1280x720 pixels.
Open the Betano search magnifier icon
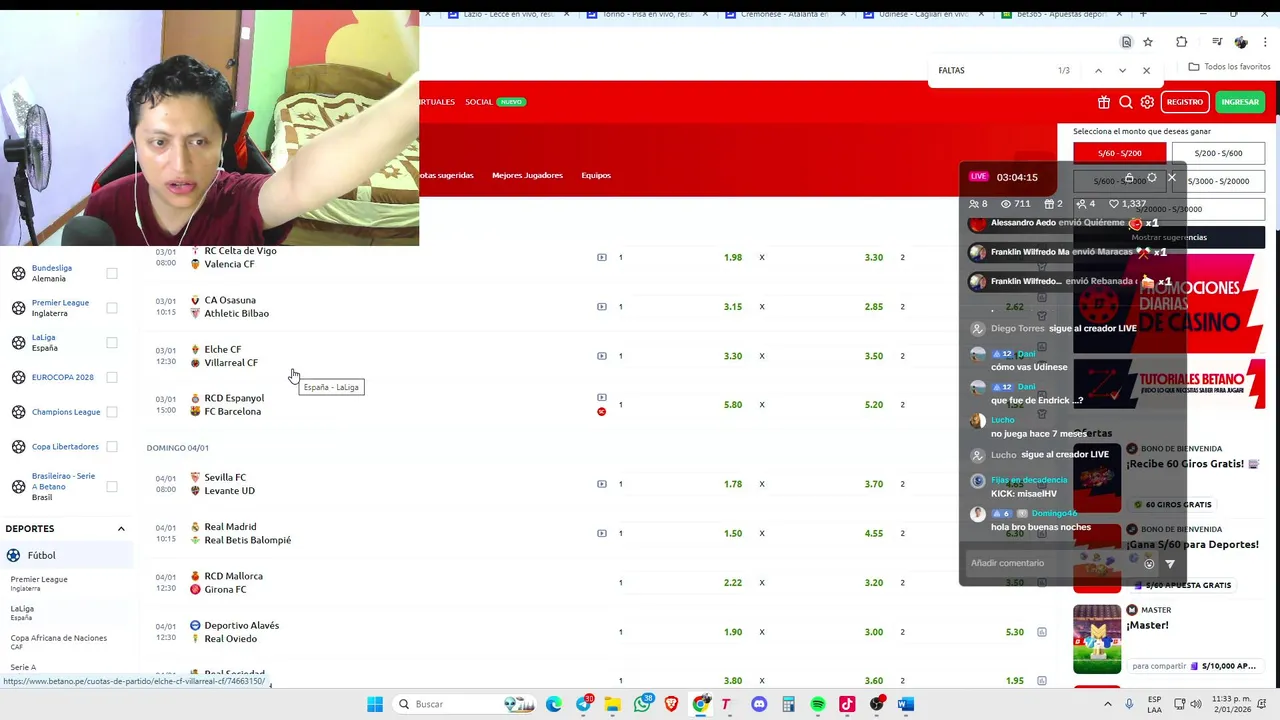pos(1126,102)
